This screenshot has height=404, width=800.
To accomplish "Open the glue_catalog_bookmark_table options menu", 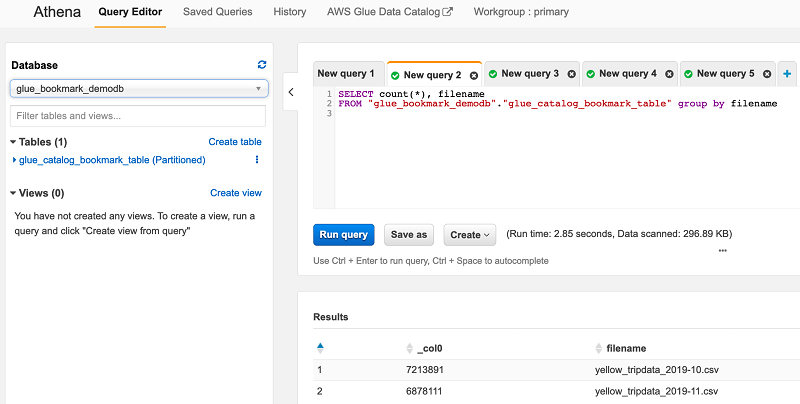I will (257, 160).
